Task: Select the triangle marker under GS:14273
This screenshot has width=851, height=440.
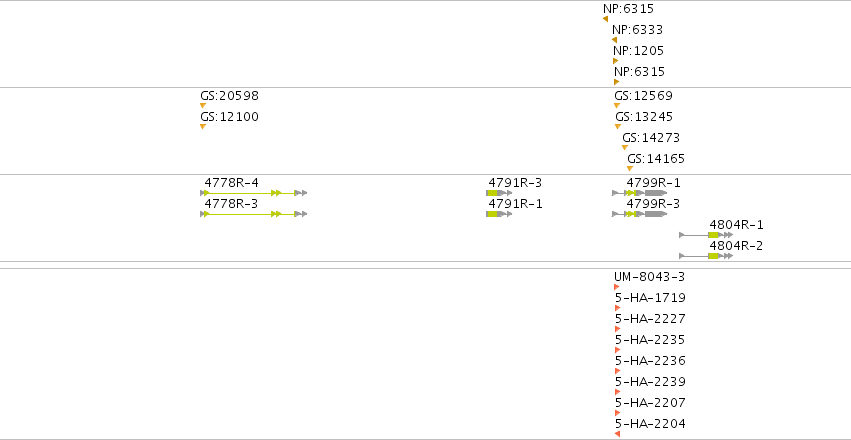Action: pyautogui.click(x=625, y=148)
